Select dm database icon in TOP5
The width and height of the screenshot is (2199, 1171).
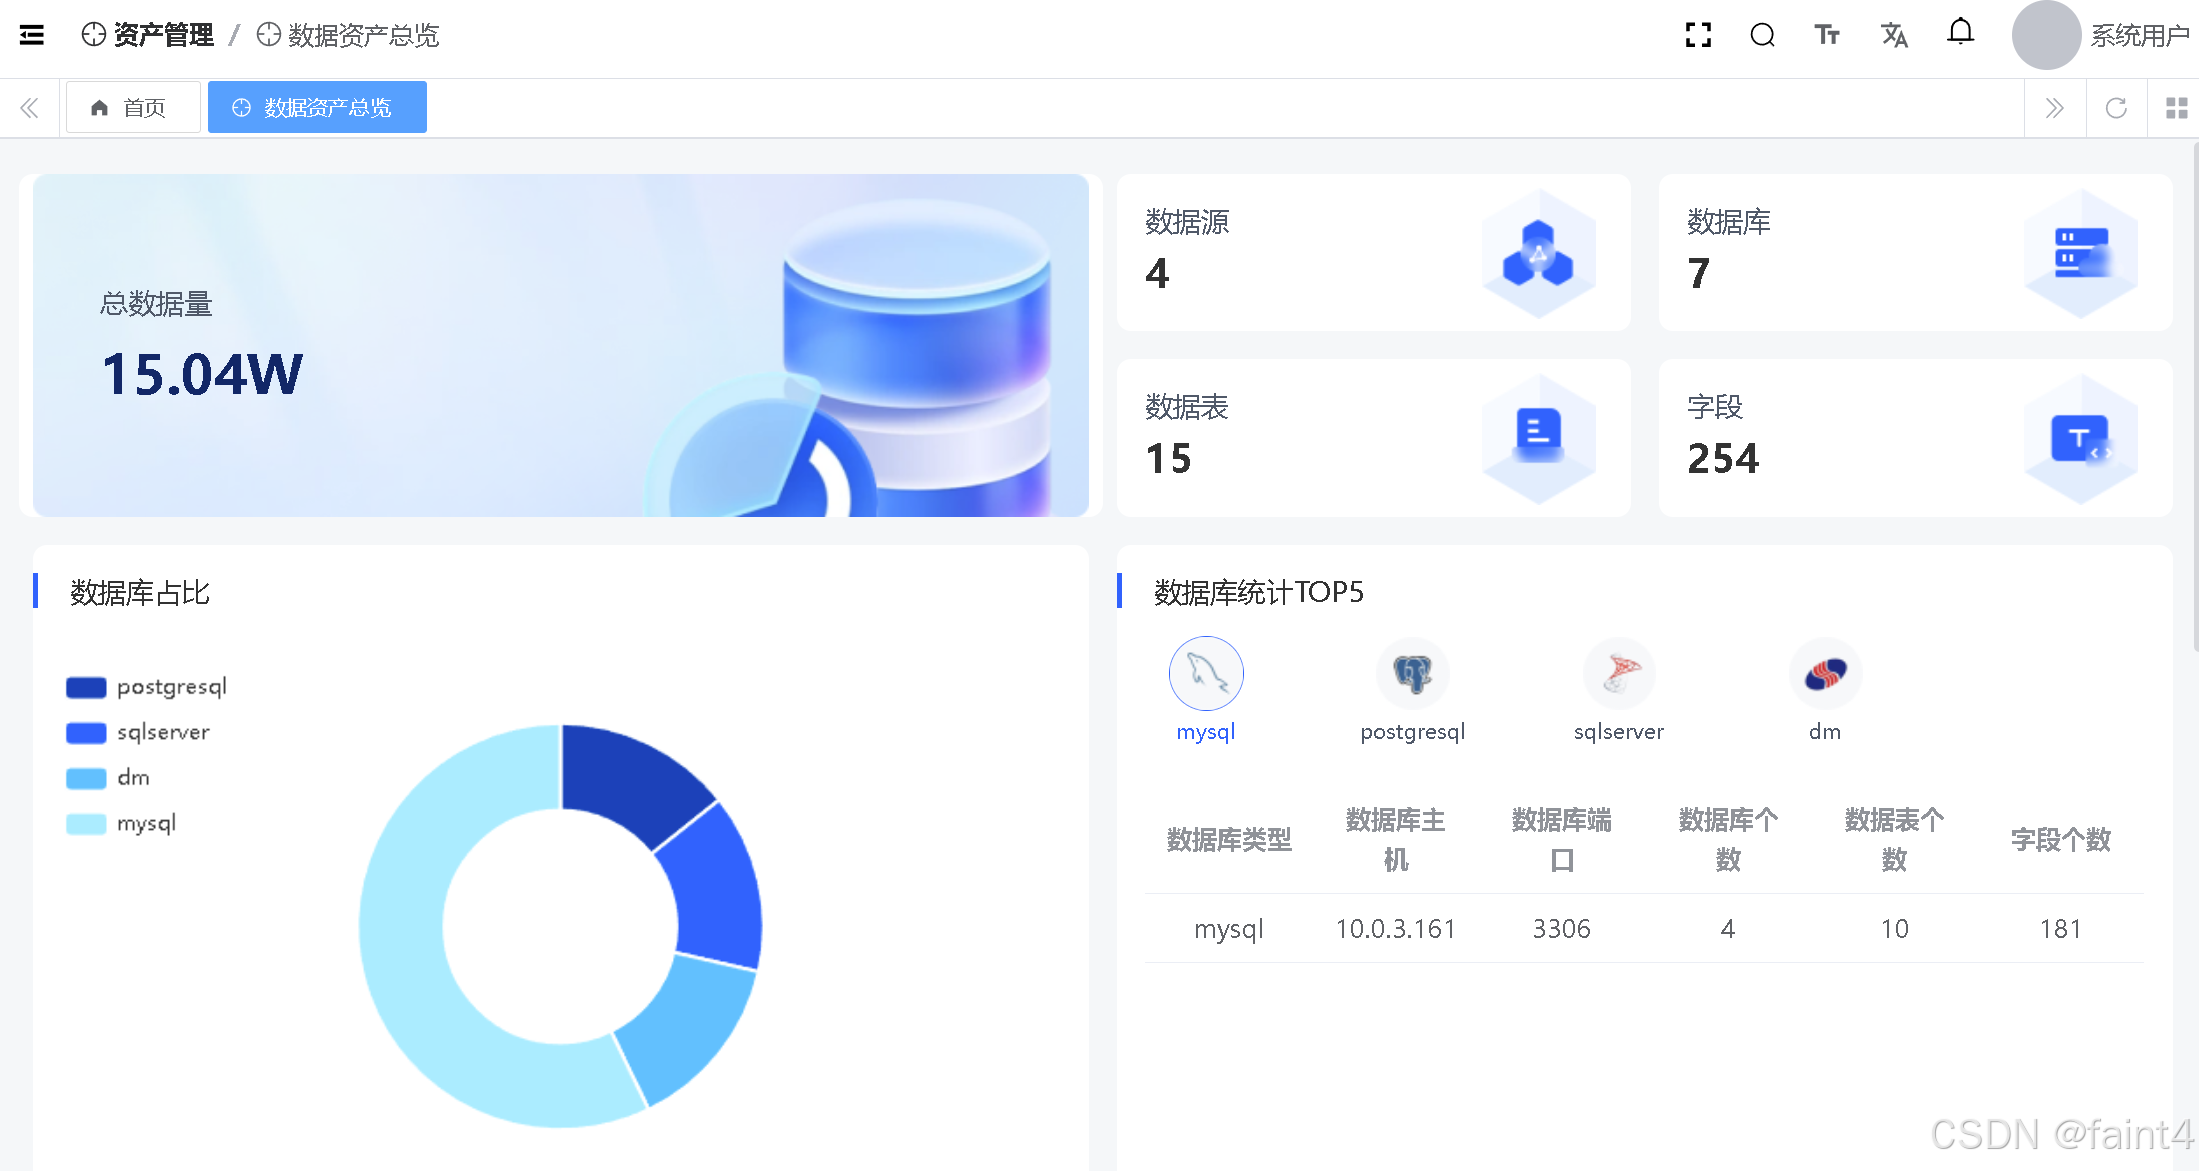tap(1825, 674)
